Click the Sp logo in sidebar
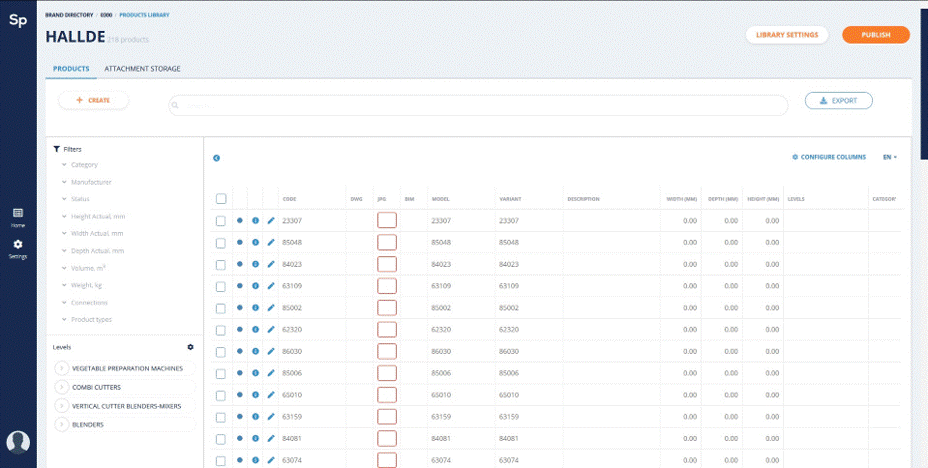This screenshot has height=468, width=928. pyautogui.click(x=18, y=21)
